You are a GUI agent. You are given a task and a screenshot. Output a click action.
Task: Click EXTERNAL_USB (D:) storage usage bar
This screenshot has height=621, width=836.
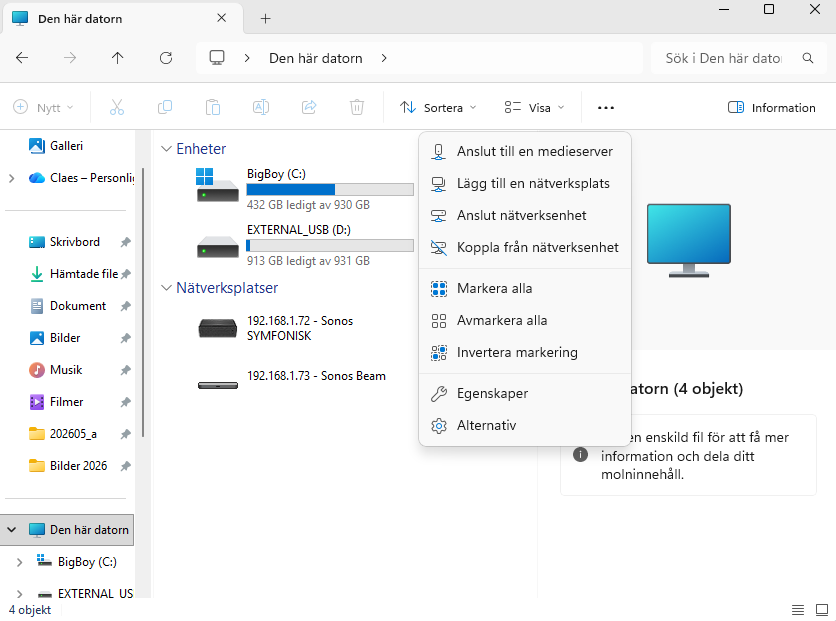tap(329, 245)
